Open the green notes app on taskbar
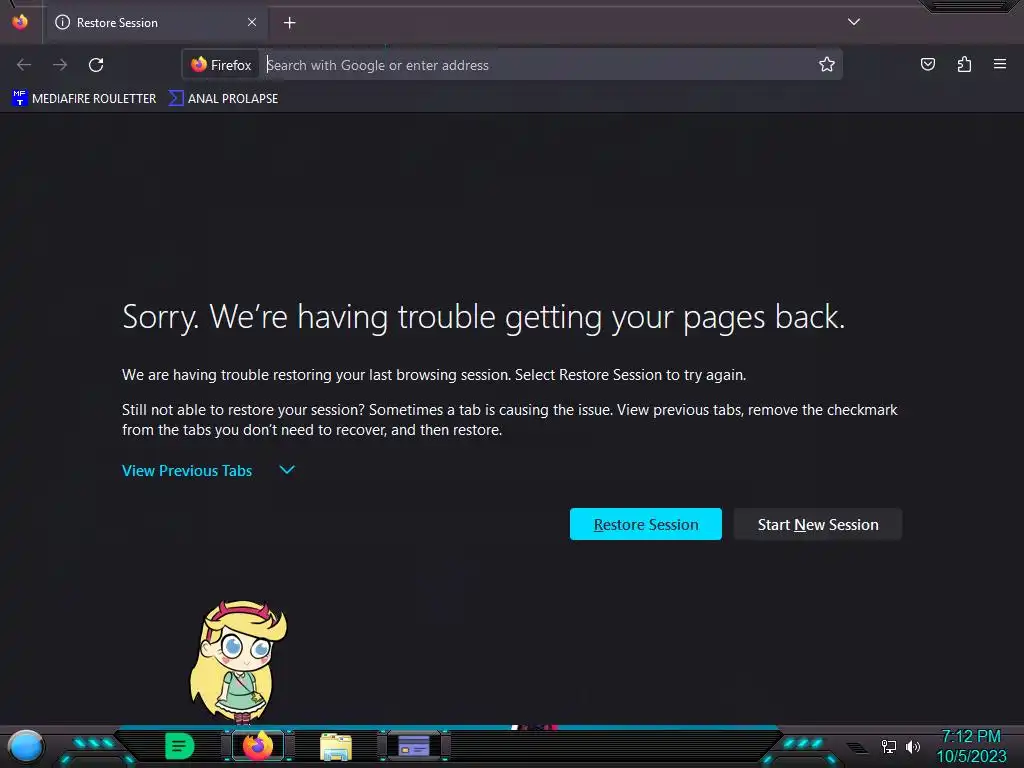The width and height of the screenshot is (1024, 768). (180, 746)
